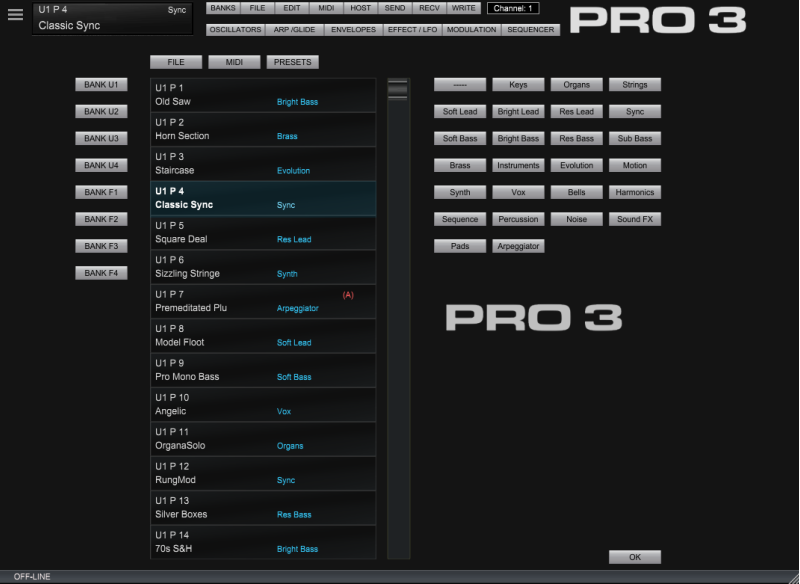Open the BANKS menu
Image resolution: width=800 pixels, height=584 pixels.
tap(222, 7)
